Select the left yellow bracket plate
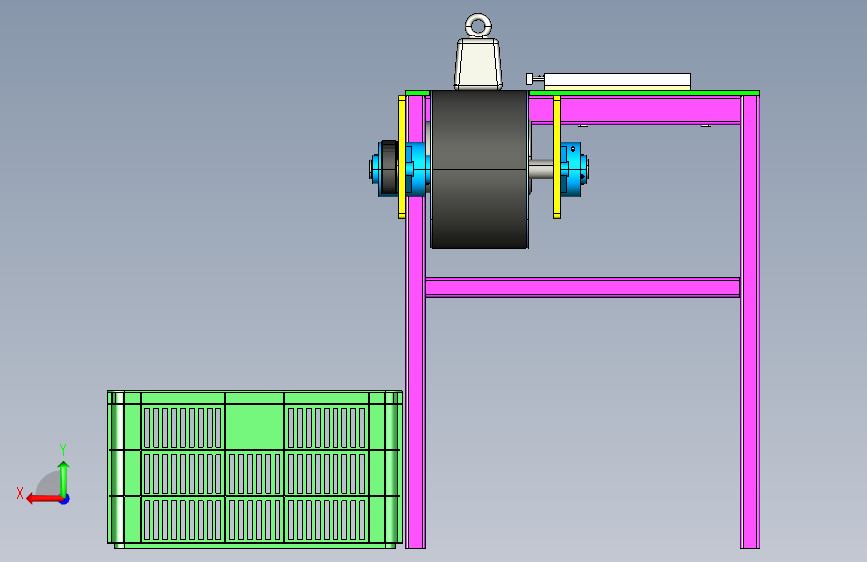This screenshot has height=562, width=867. pos(402,157)
